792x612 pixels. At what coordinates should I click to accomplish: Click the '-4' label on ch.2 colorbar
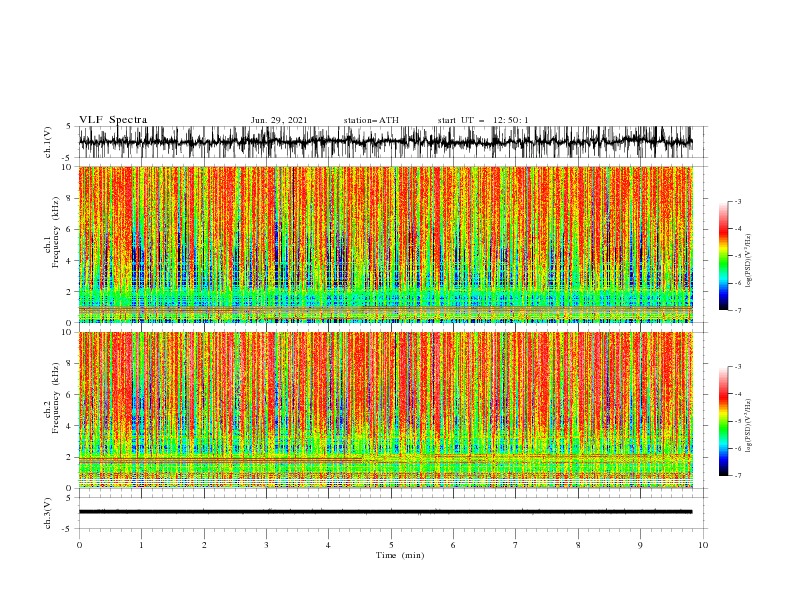pos(738,394)
